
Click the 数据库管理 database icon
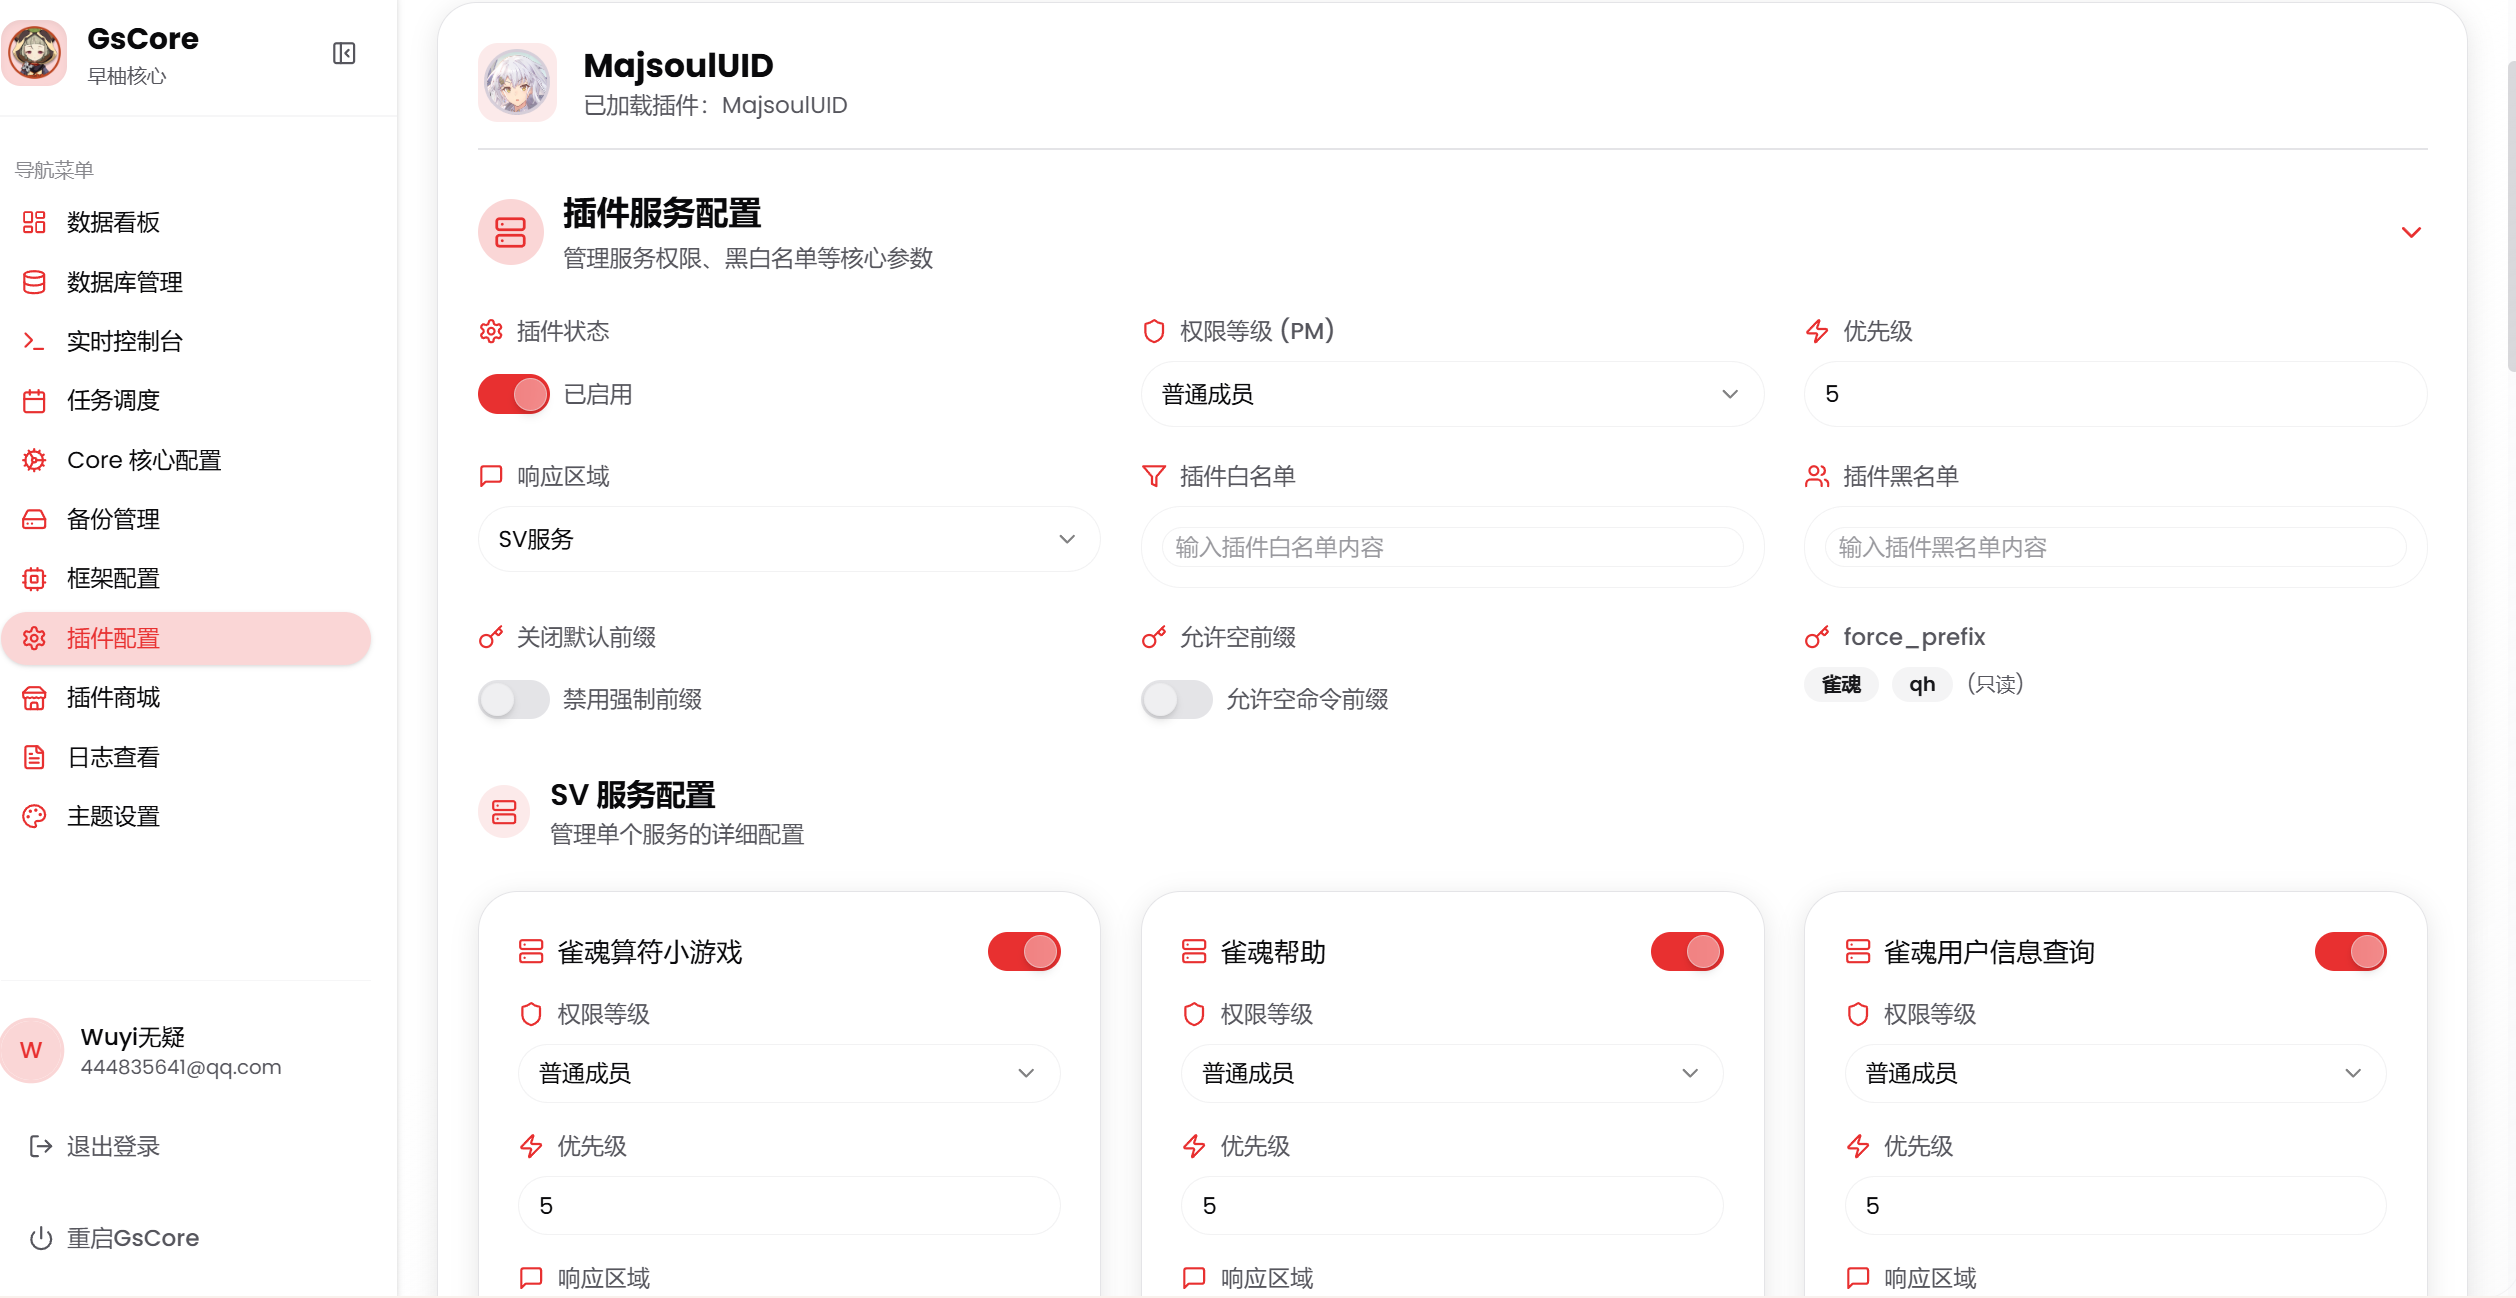(x=34, y=282)
